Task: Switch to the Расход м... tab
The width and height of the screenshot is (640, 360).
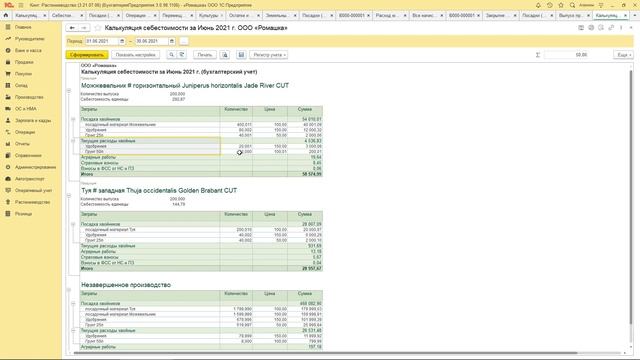Action: [390, 16]
